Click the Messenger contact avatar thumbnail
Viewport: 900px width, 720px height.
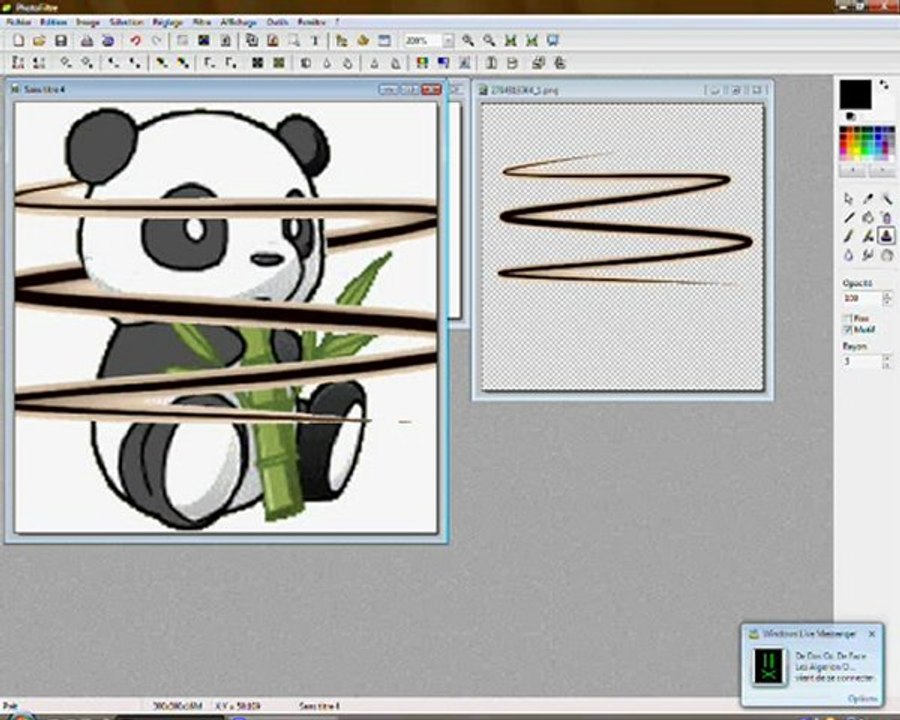[x=769, y=667]
